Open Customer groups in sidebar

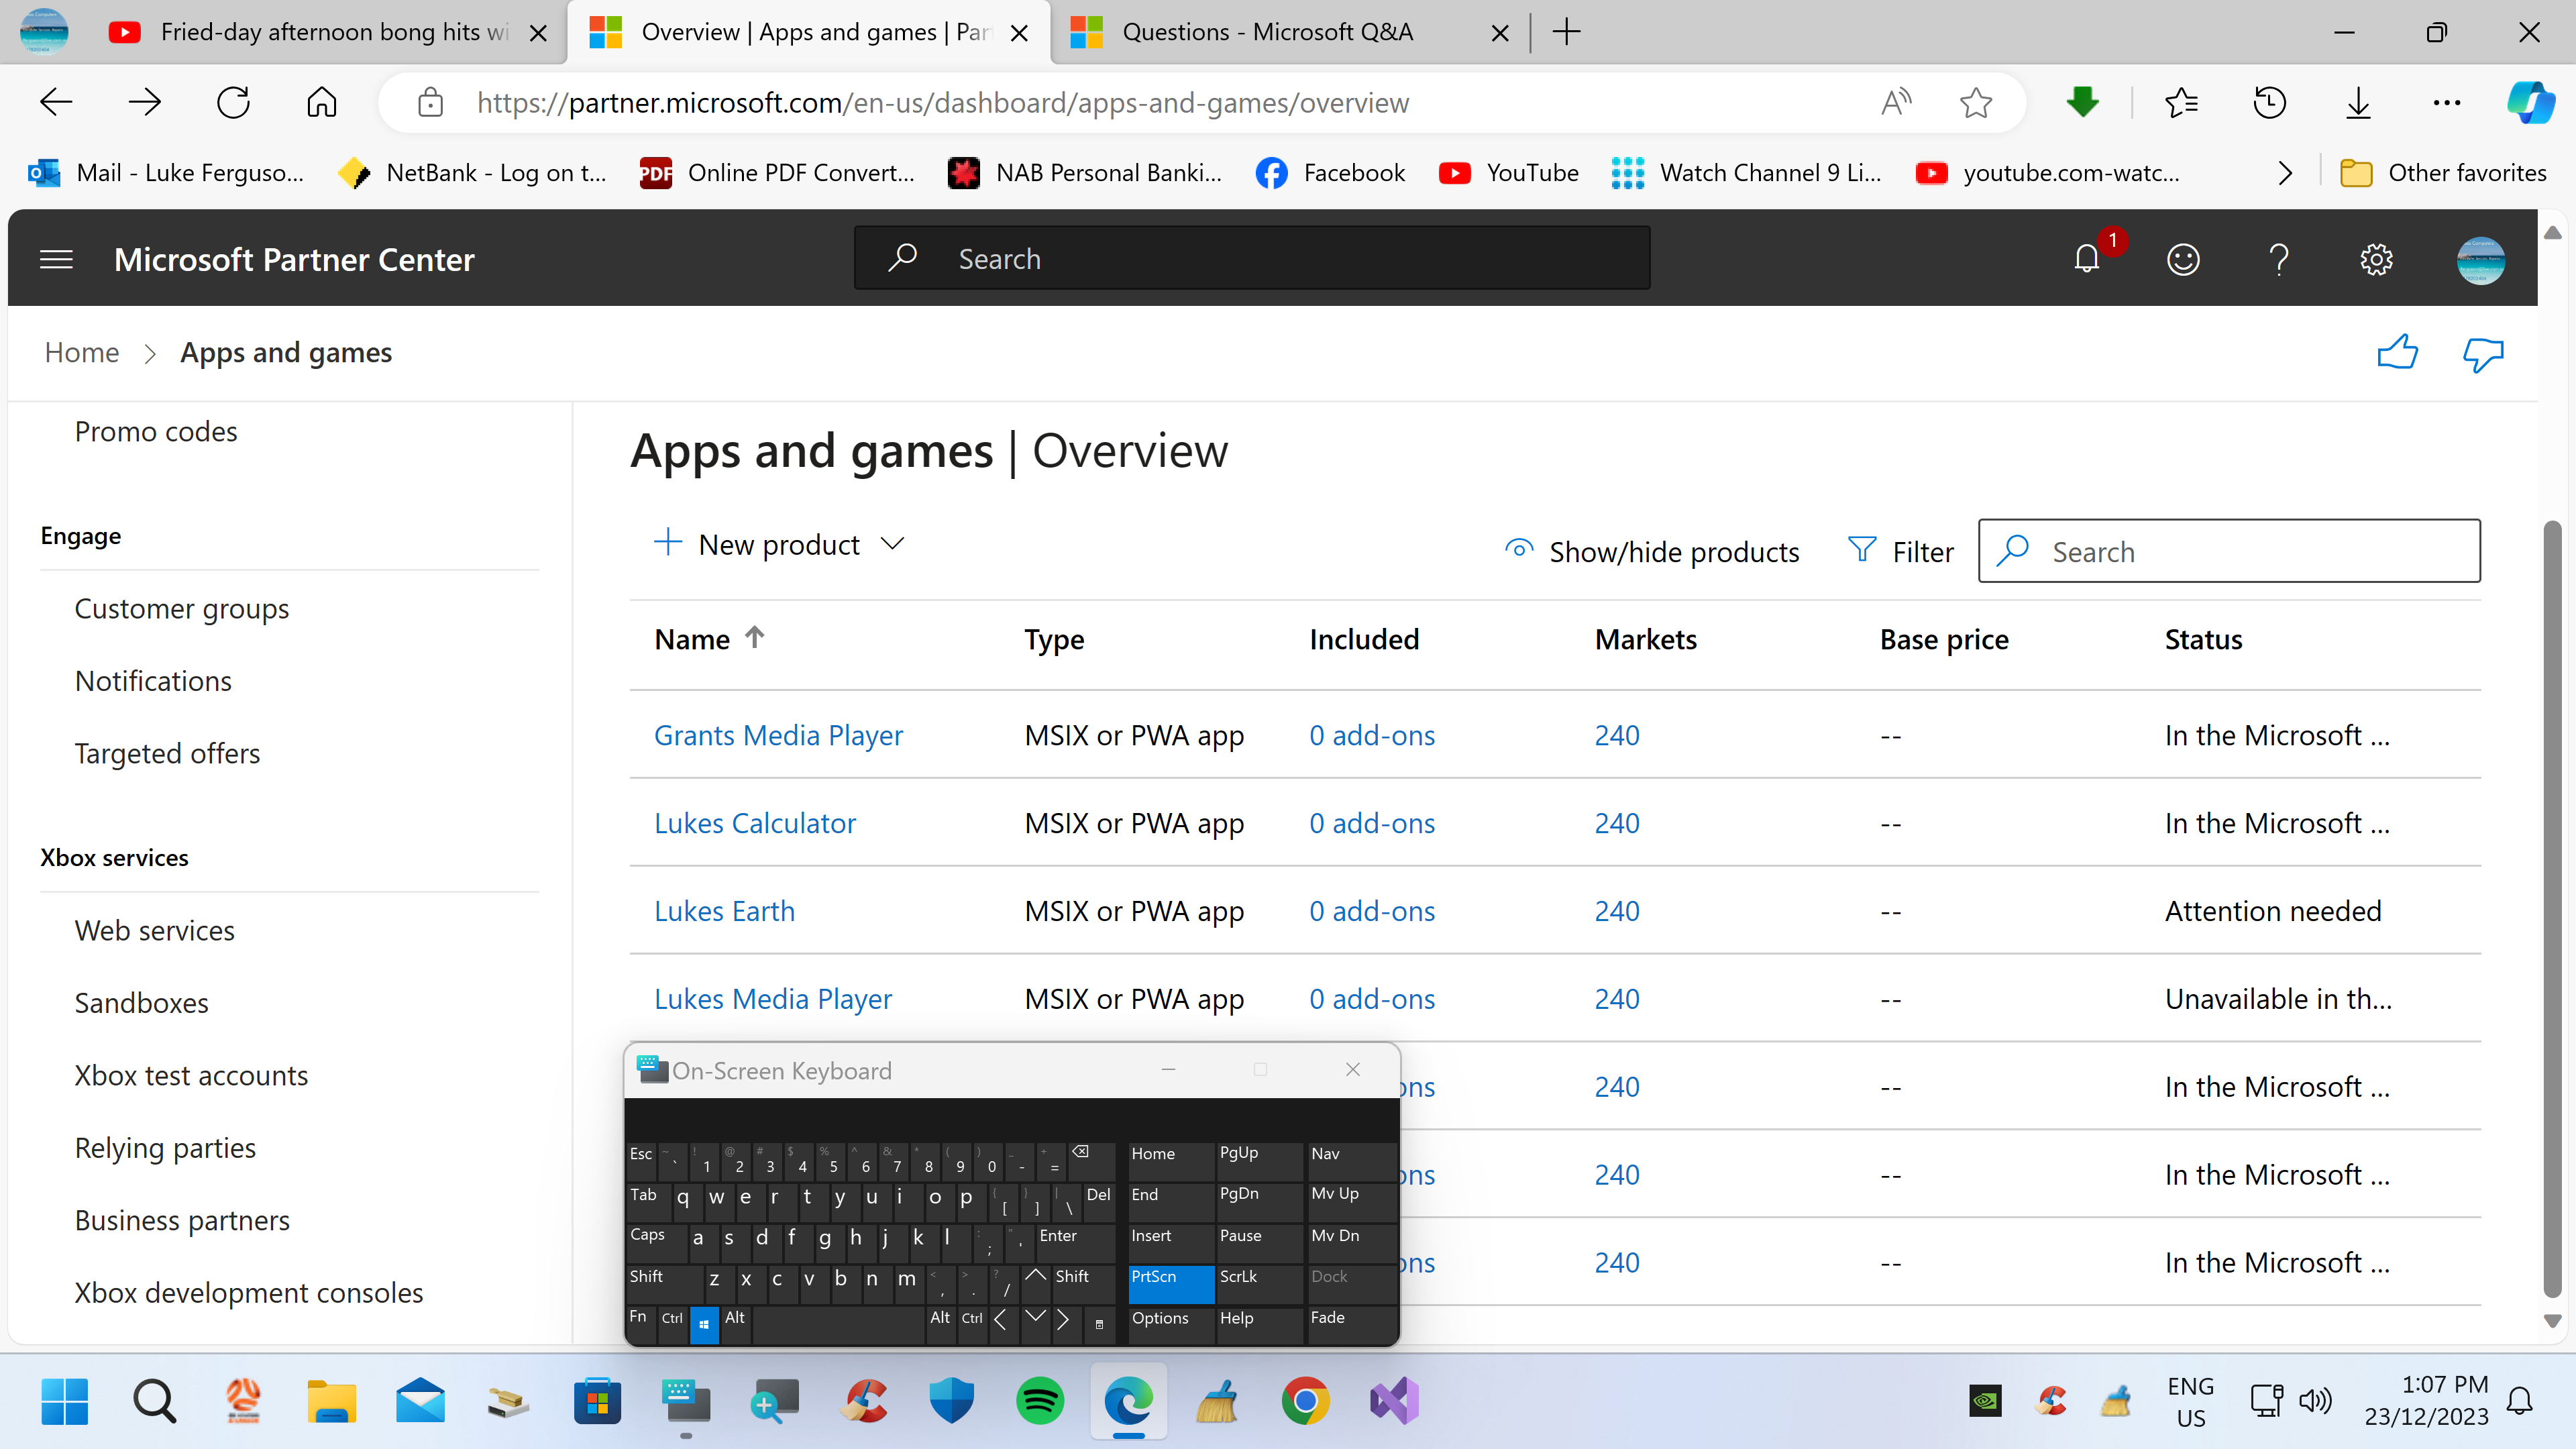(182, 608)
